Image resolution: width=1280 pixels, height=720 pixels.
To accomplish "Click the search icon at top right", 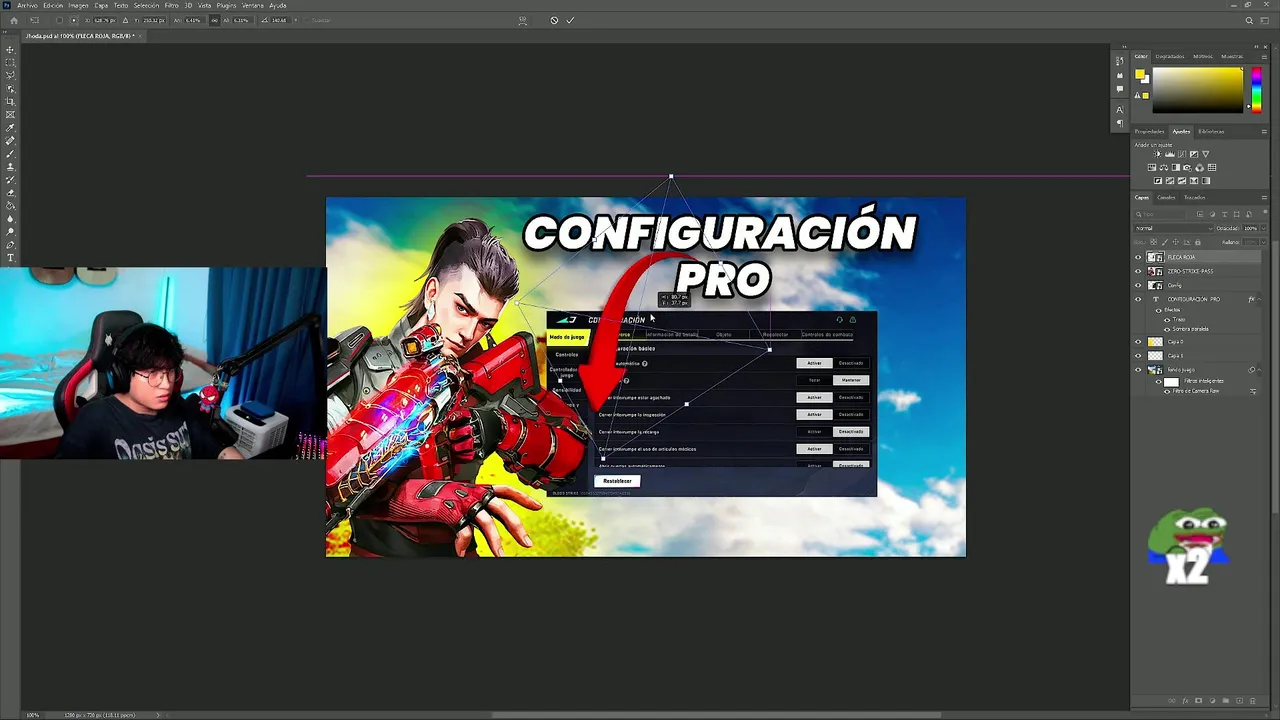I will 1249,20.
